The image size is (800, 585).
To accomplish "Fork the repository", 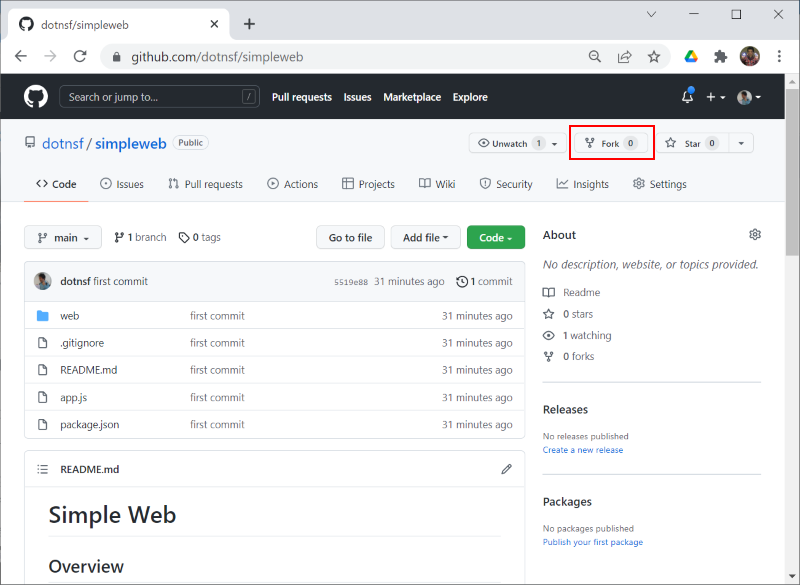I will [611, 143].
